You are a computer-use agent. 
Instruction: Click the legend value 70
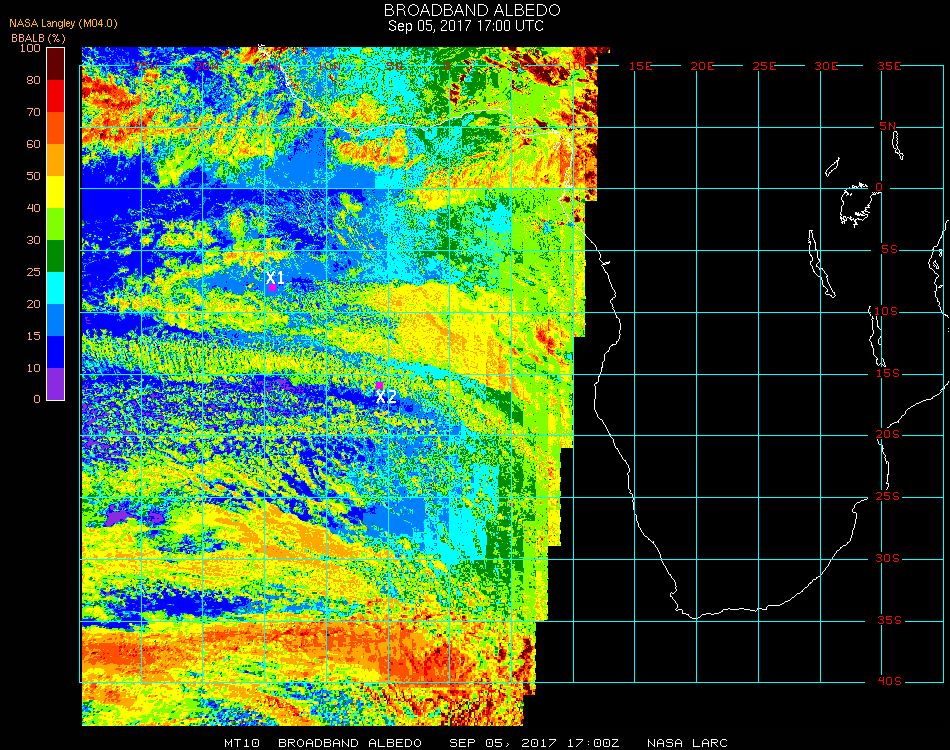(33, 112)
